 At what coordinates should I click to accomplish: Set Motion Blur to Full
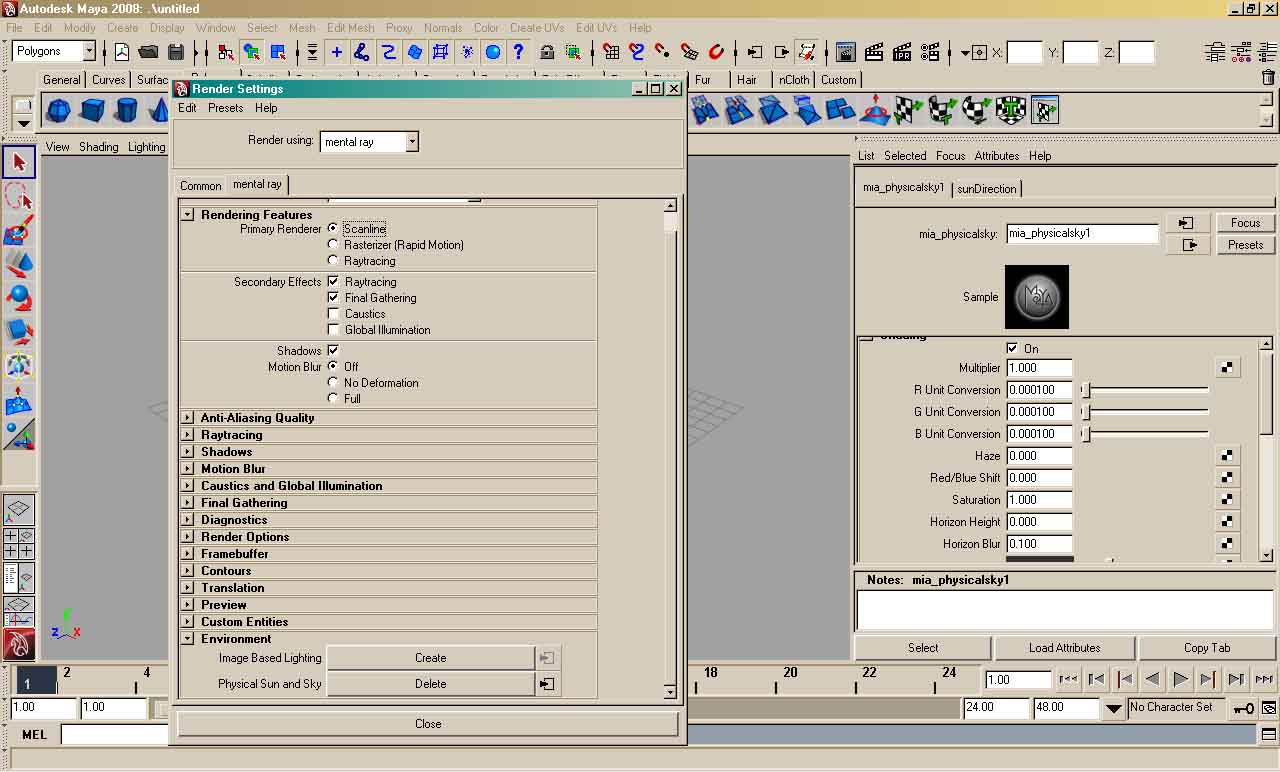333,398
